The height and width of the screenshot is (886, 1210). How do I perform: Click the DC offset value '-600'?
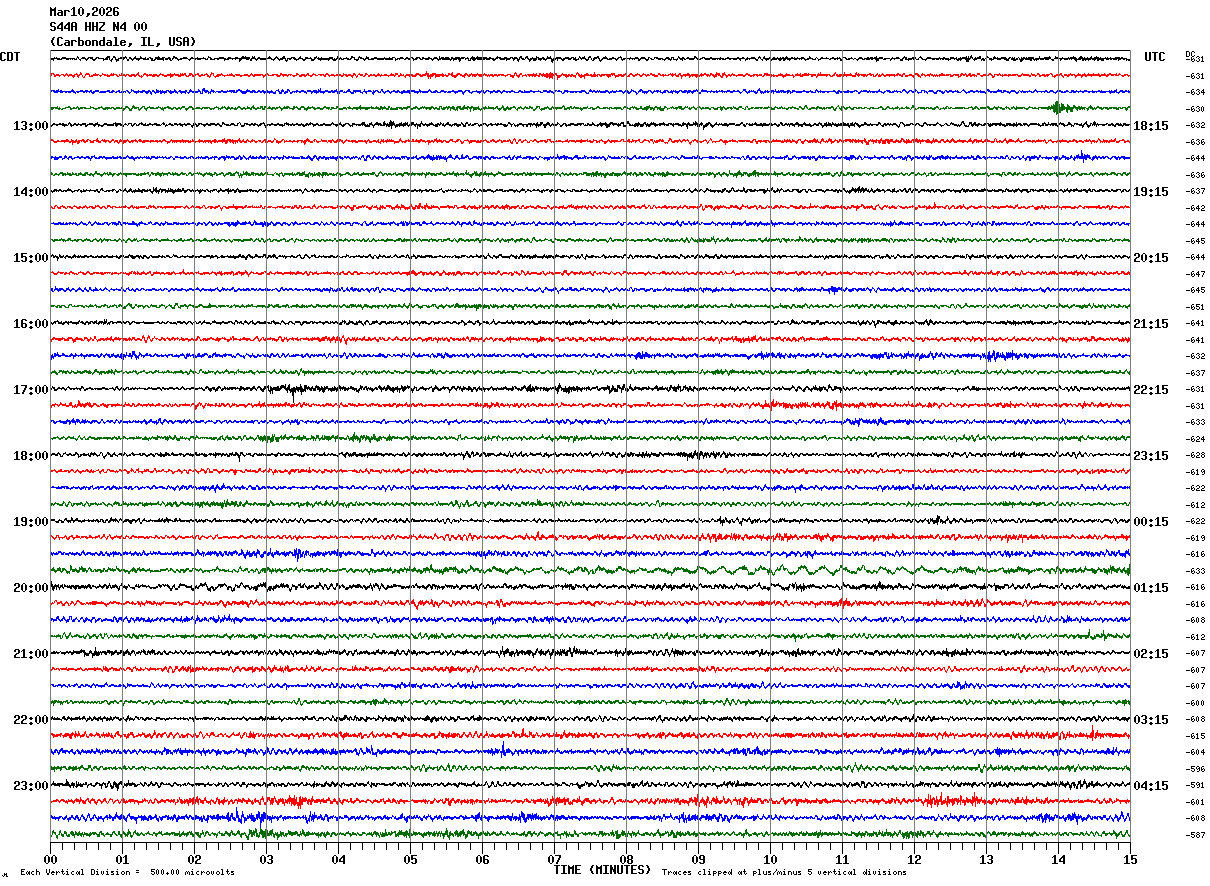(x=1195, y=703)
